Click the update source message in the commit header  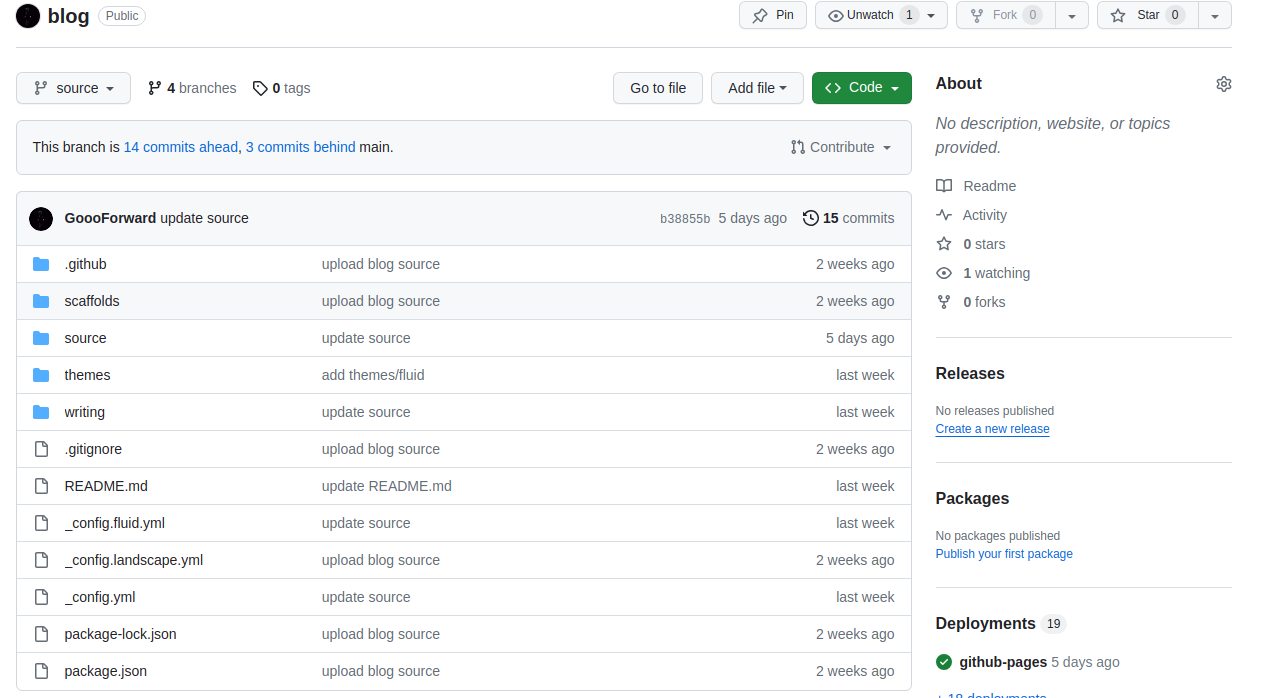pyautogui.click(x=204, y=218)
